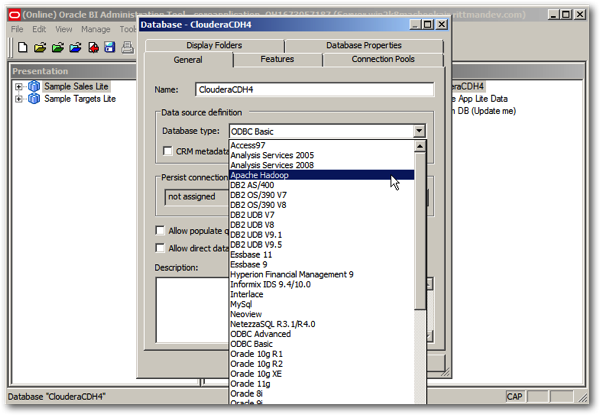Click the Print toolbar icon
This screenshot has height=415, width=600.
(x=127, y=47)
